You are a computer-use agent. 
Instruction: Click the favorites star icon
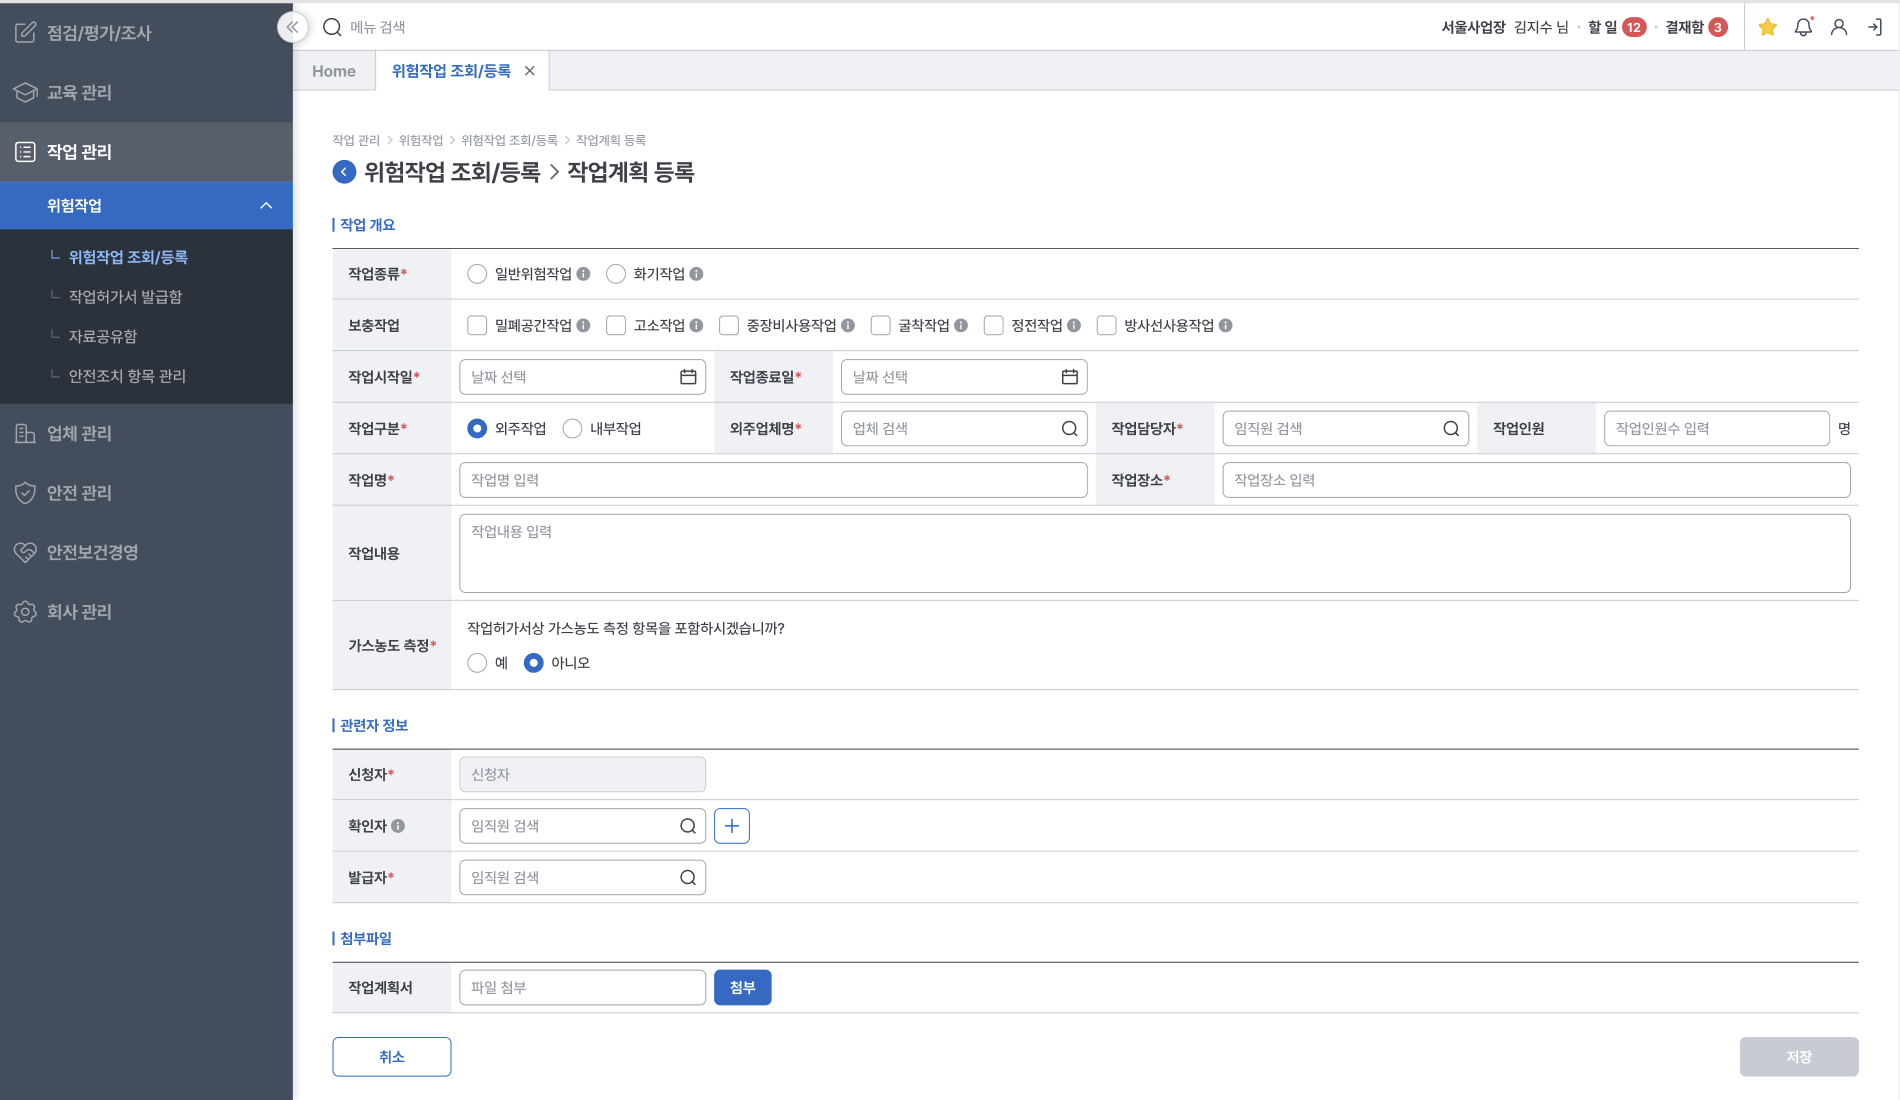click(1767, 27)
